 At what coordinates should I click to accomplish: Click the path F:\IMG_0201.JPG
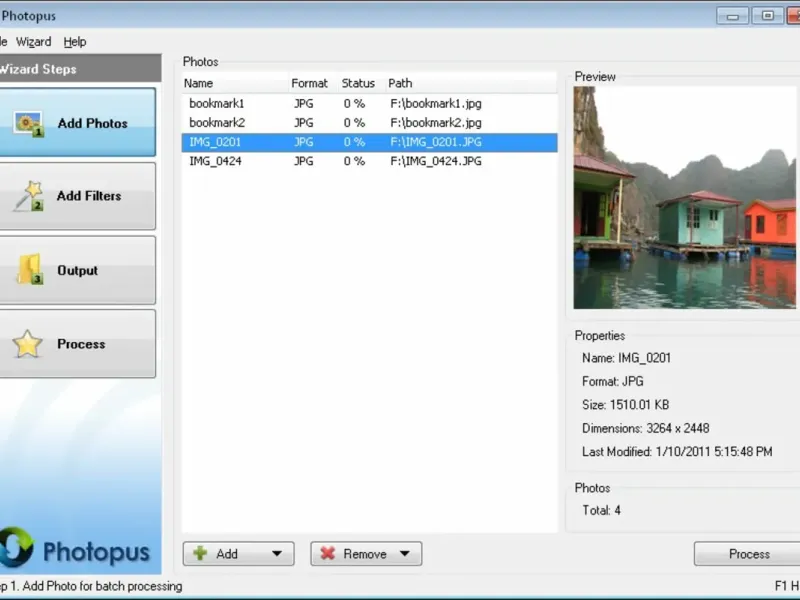[x=436, y=142]
